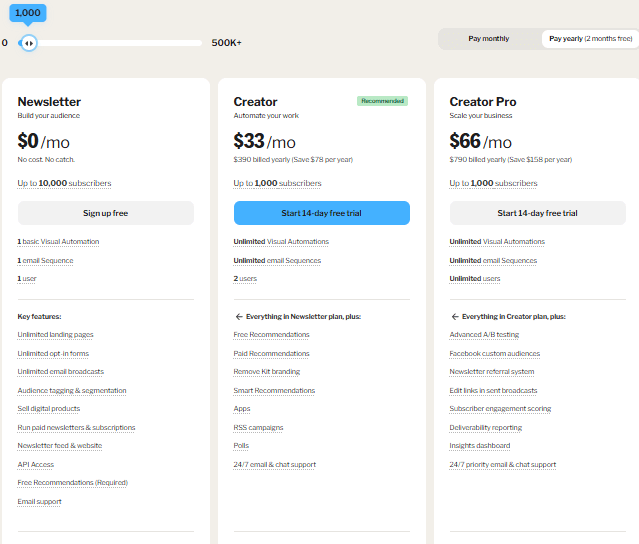639x544 pixels.
Task: Click 'Smart Recommendations' feature
Action: [274, 390]
